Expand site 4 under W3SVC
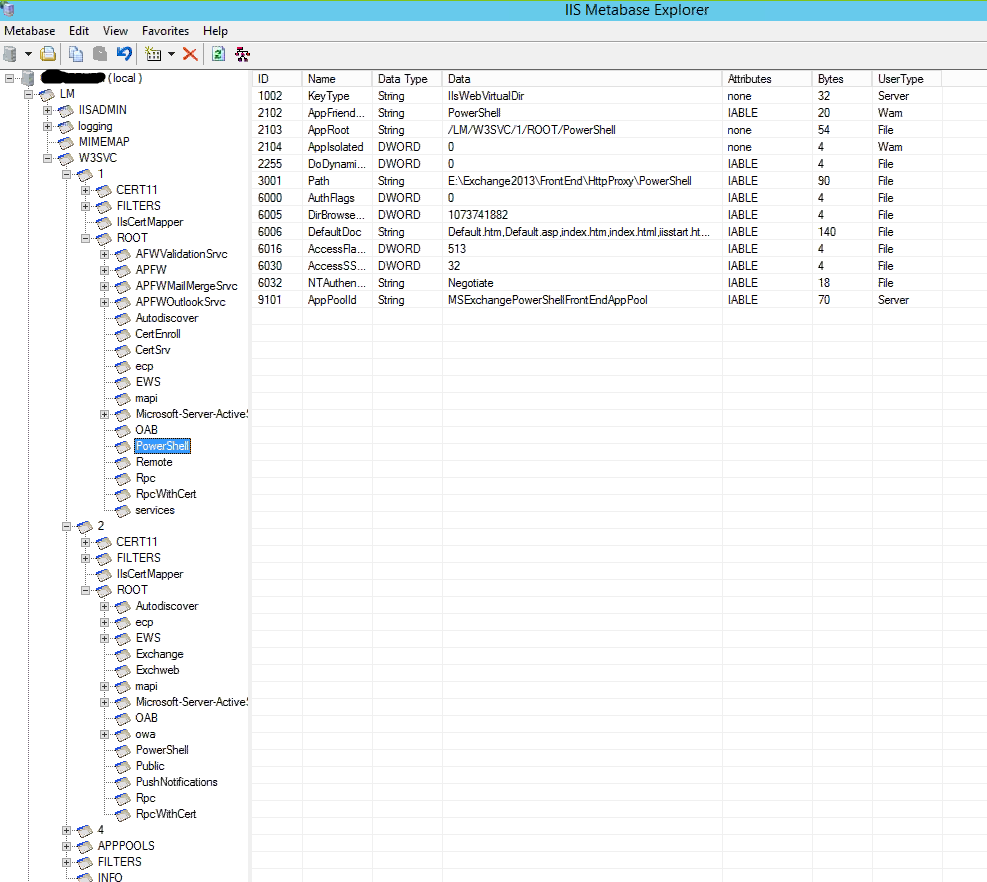987x882 pixels. click(66, 830)
